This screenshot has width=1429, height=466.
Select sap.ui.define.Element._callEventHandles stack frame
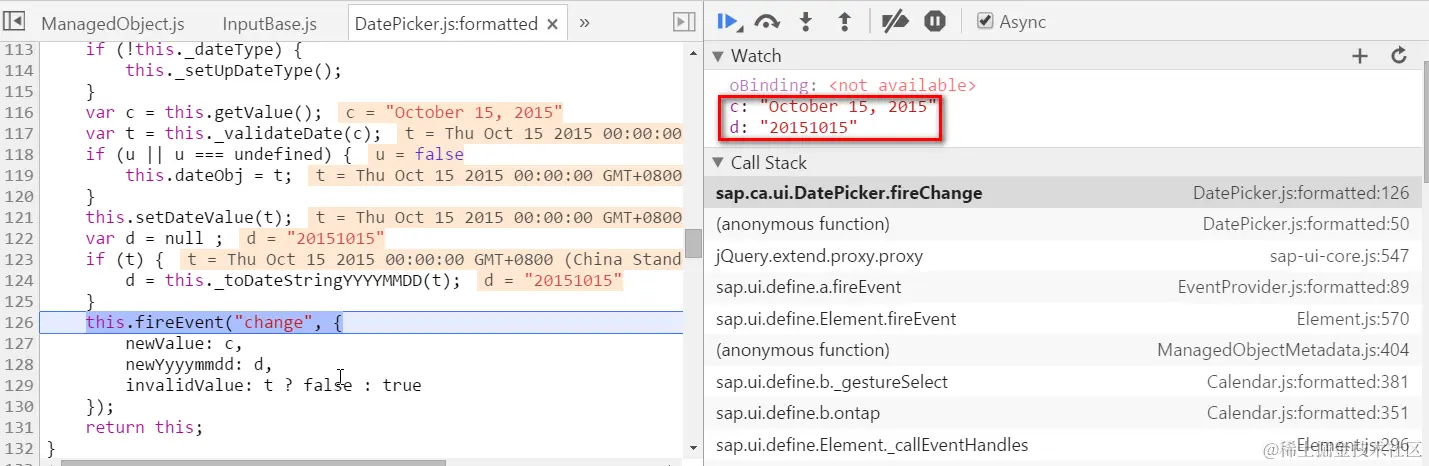pyautogui.click(x=1063, y=445)
